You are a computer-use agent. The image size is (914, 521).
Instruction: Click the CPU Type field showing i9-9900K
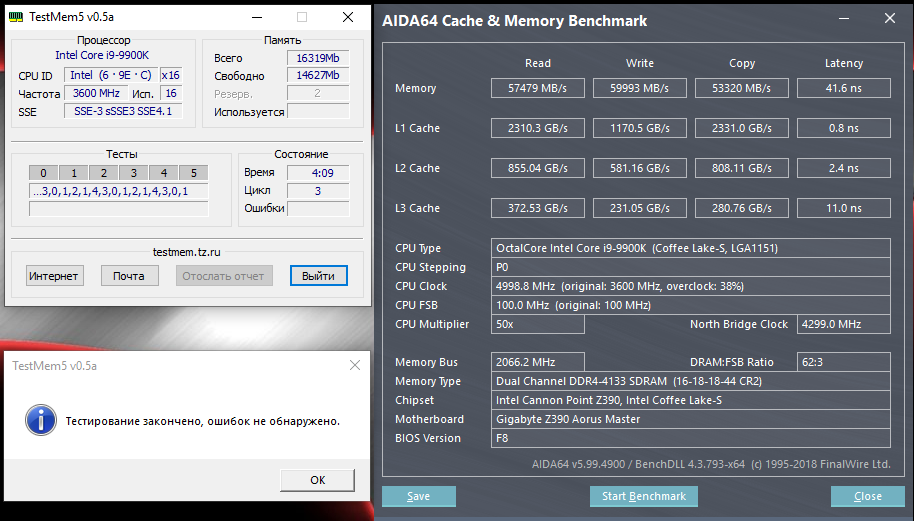691,248
